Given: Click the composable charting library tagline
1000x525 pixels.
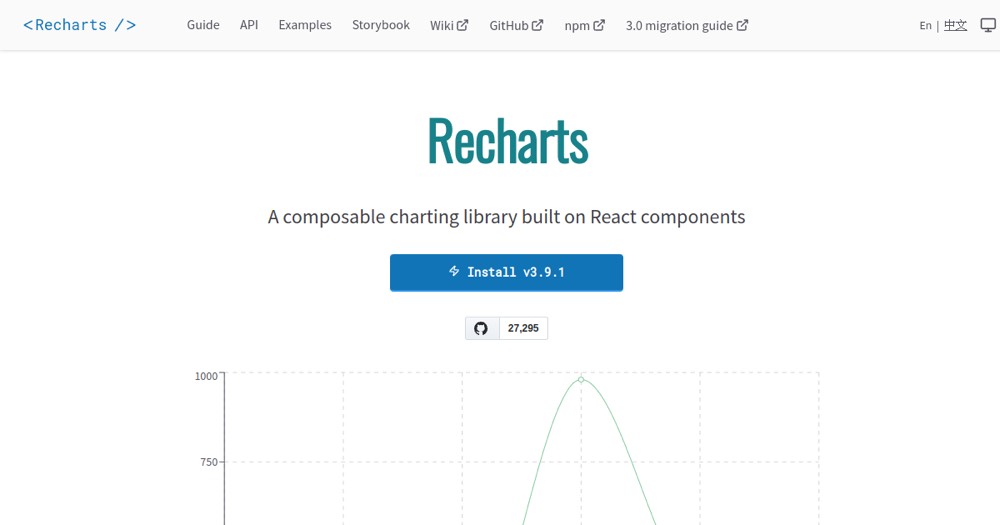Looking at the screenshot, I should [x=506, y=217].
